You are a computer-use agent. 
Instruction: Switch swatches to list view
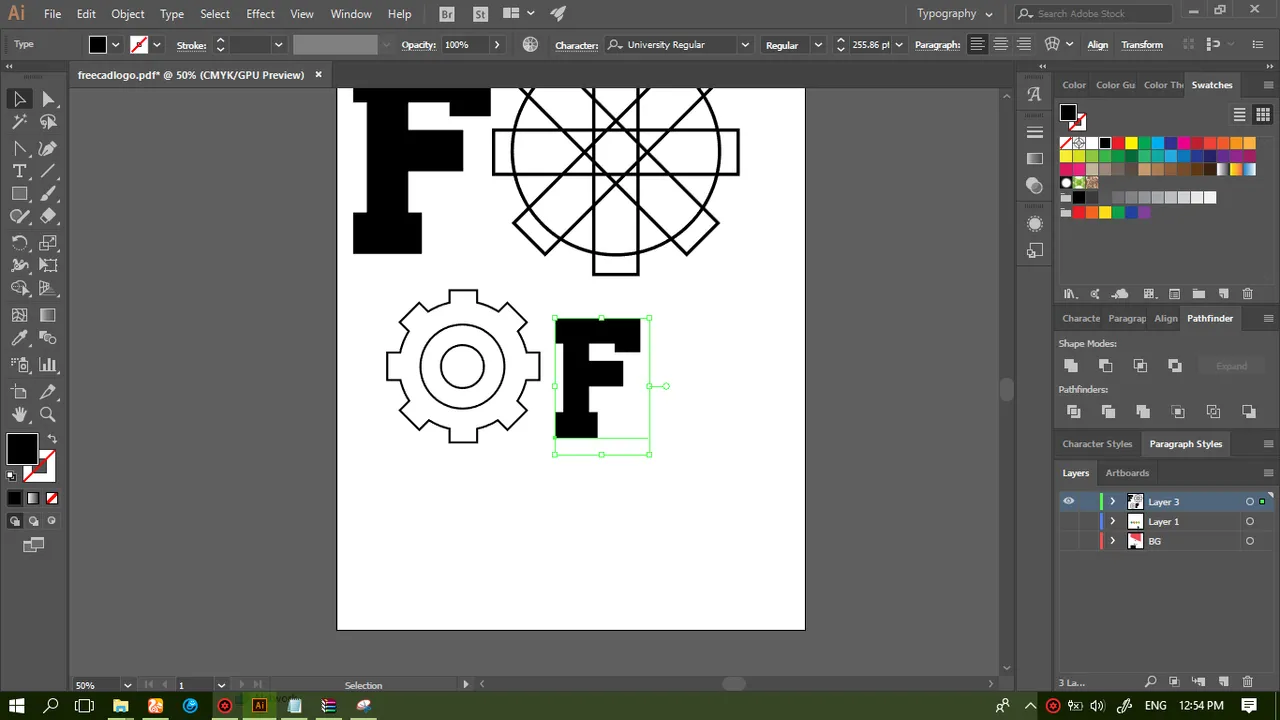point(1239,114)
